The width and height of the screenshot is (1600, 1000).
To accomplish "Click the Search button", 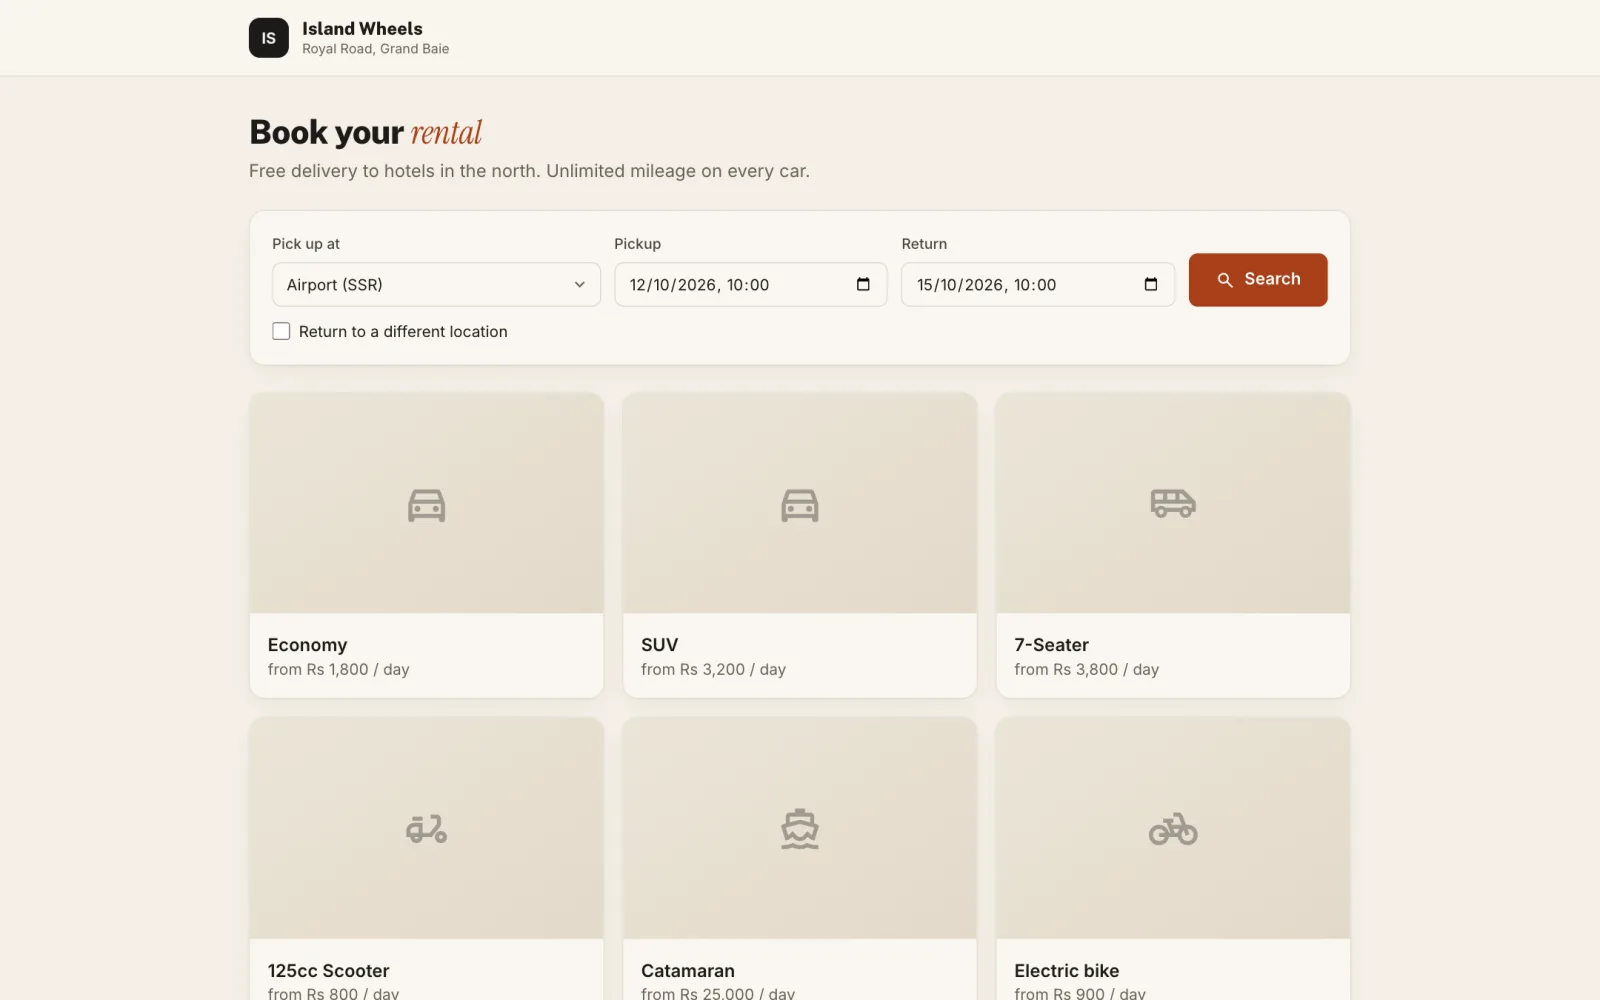I will point(1258,279).
